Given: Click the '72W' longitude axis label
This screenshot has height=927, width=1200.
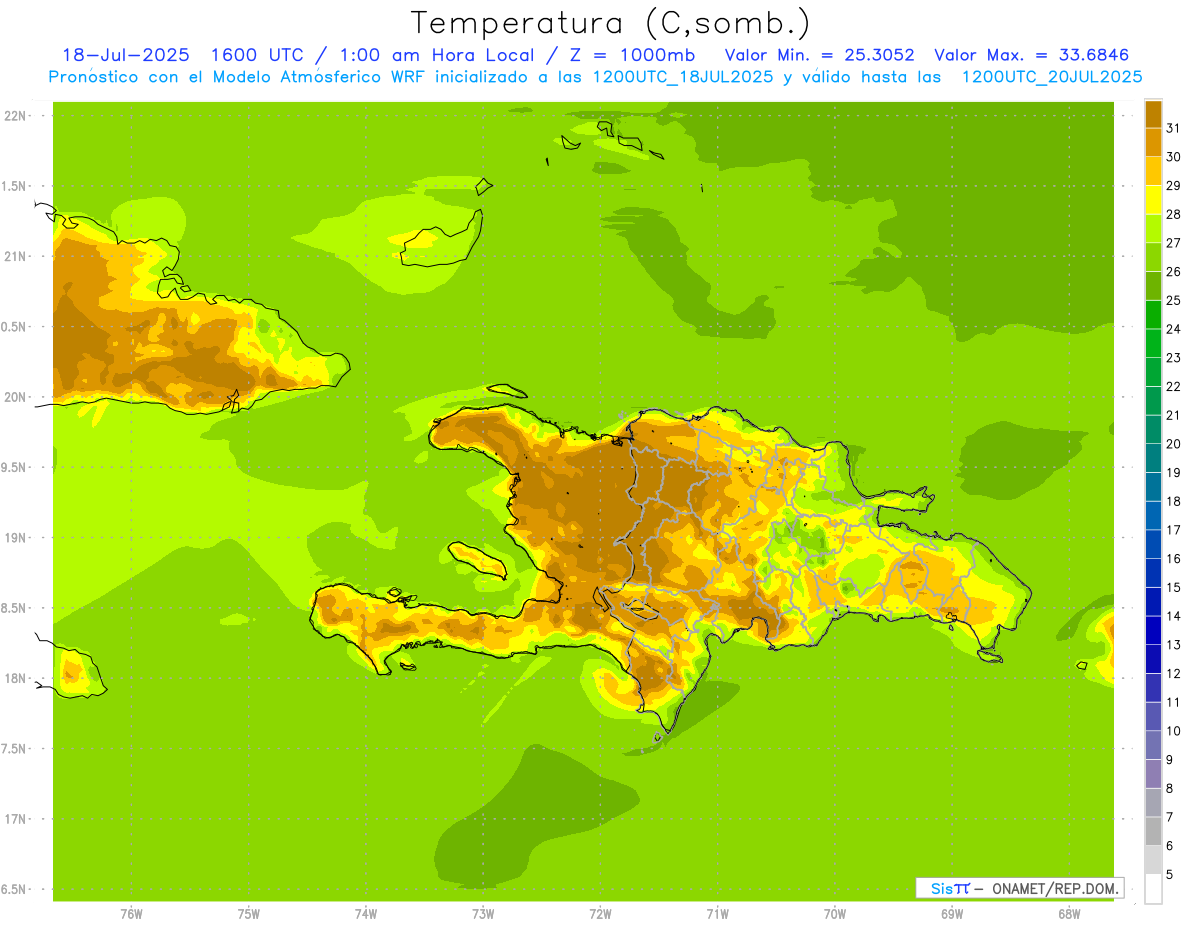Looking at the screenshot, I should click(x=600, y=913).
